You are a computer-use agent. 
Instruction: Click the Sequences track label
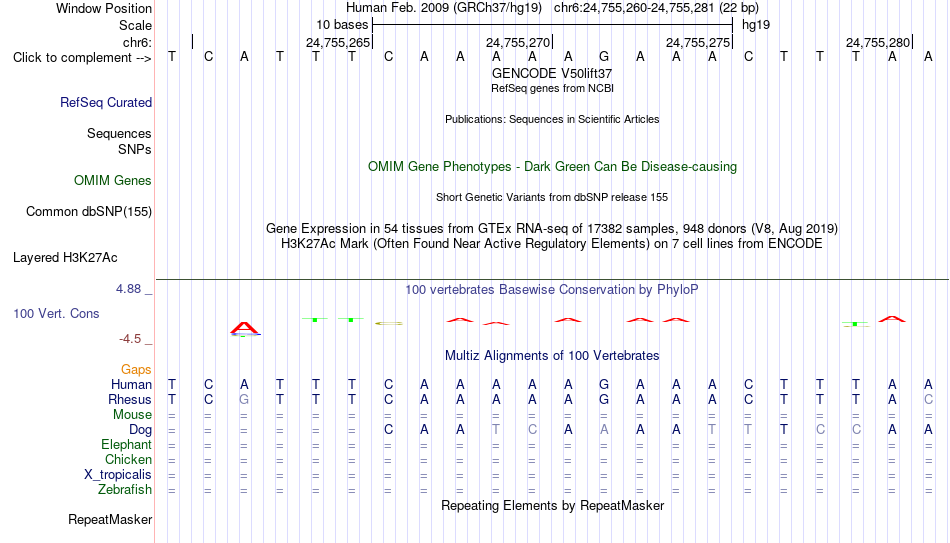(119, 133)
